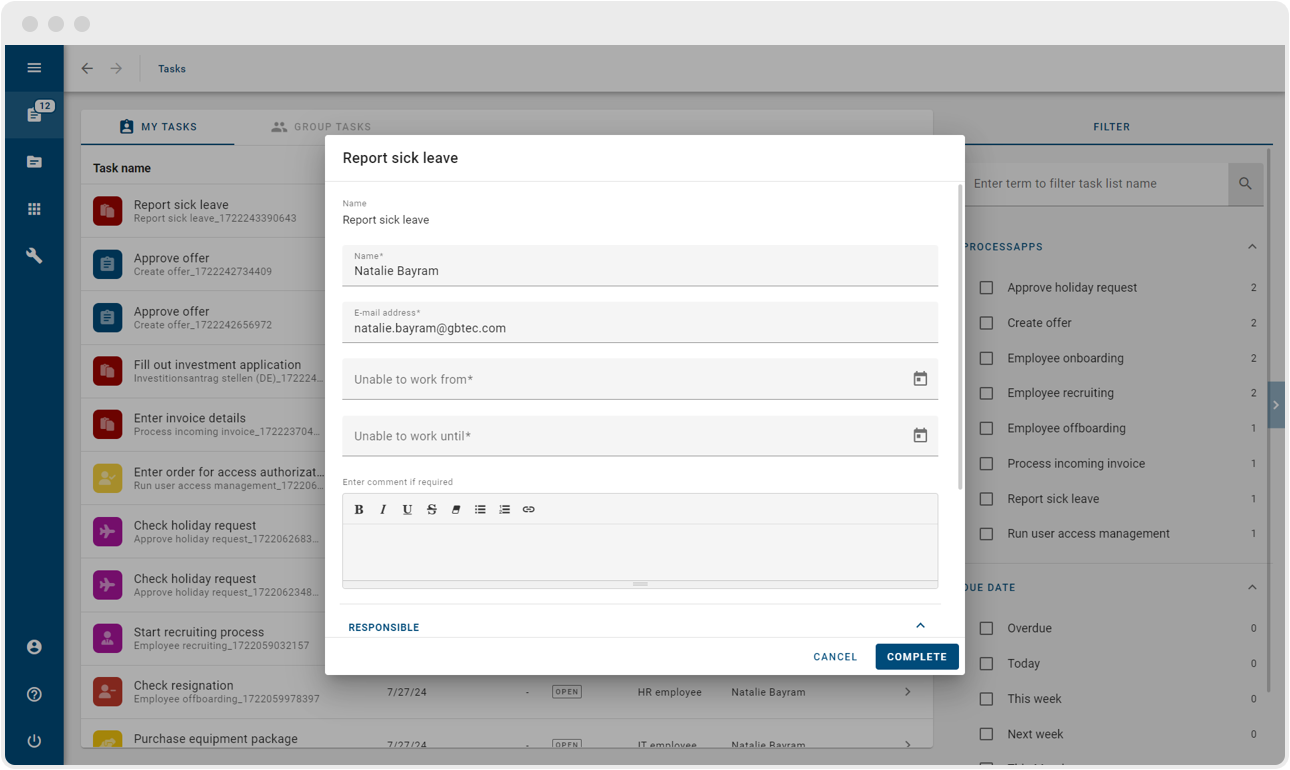Open the user profile icon in sidebar
Image resolution: width=1290 pixels, height=770 pixels.
click(34, 647)
